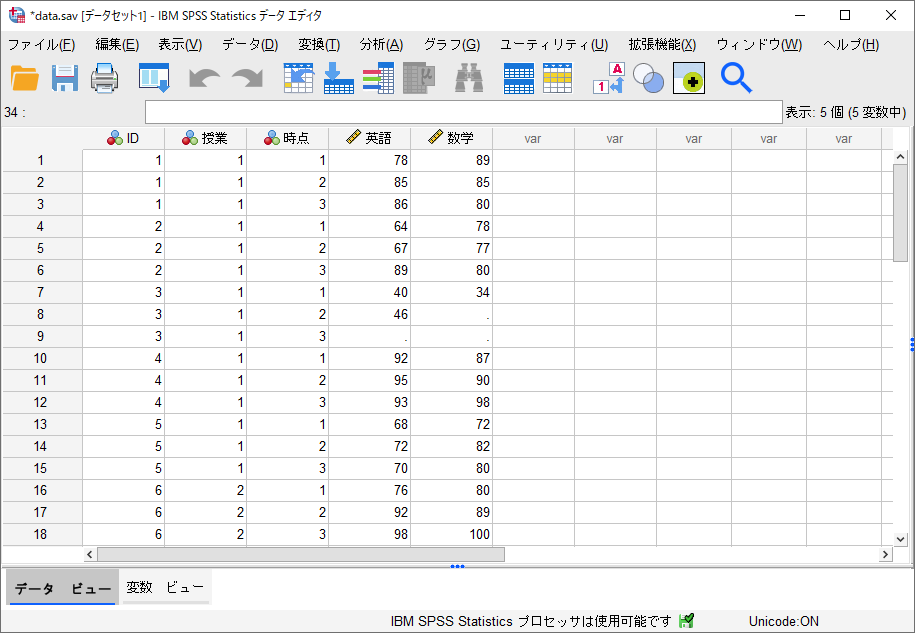Insert new cases into the data
The width and height of the screenshot is (915, 633).
[518, 78]
